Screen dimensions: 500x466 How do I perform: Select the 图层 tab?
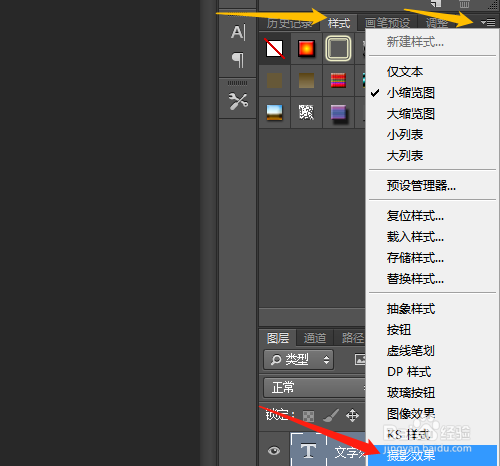[x=278, y=338]
